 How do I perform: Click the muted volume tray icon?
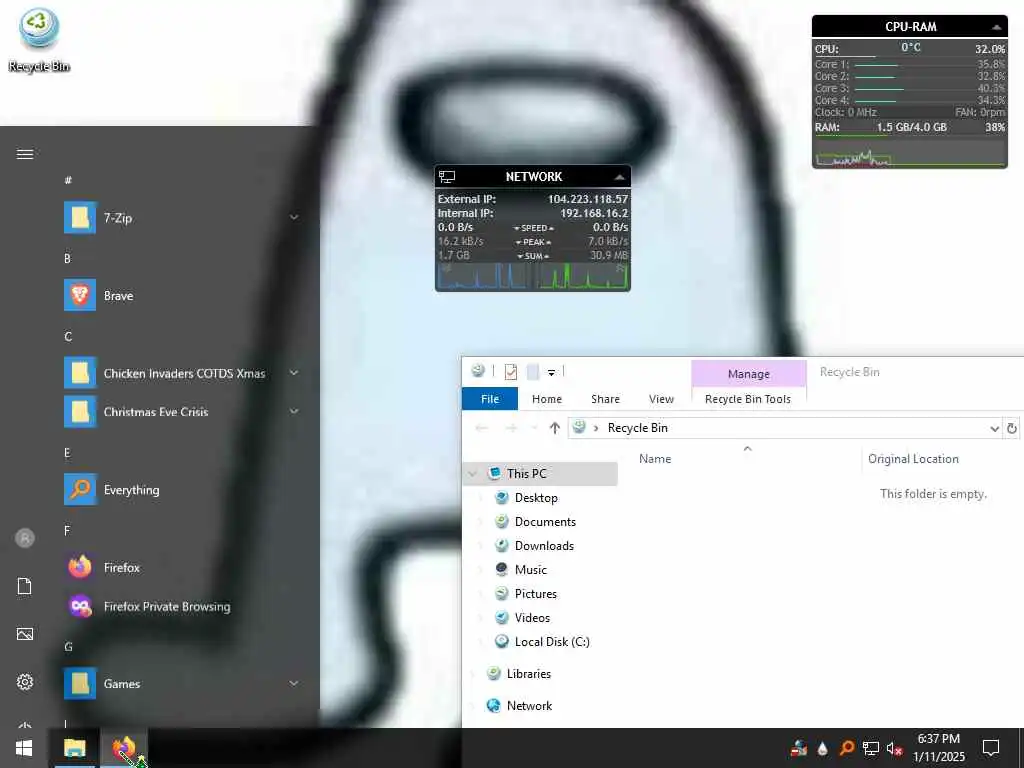(x=894, y=748)
